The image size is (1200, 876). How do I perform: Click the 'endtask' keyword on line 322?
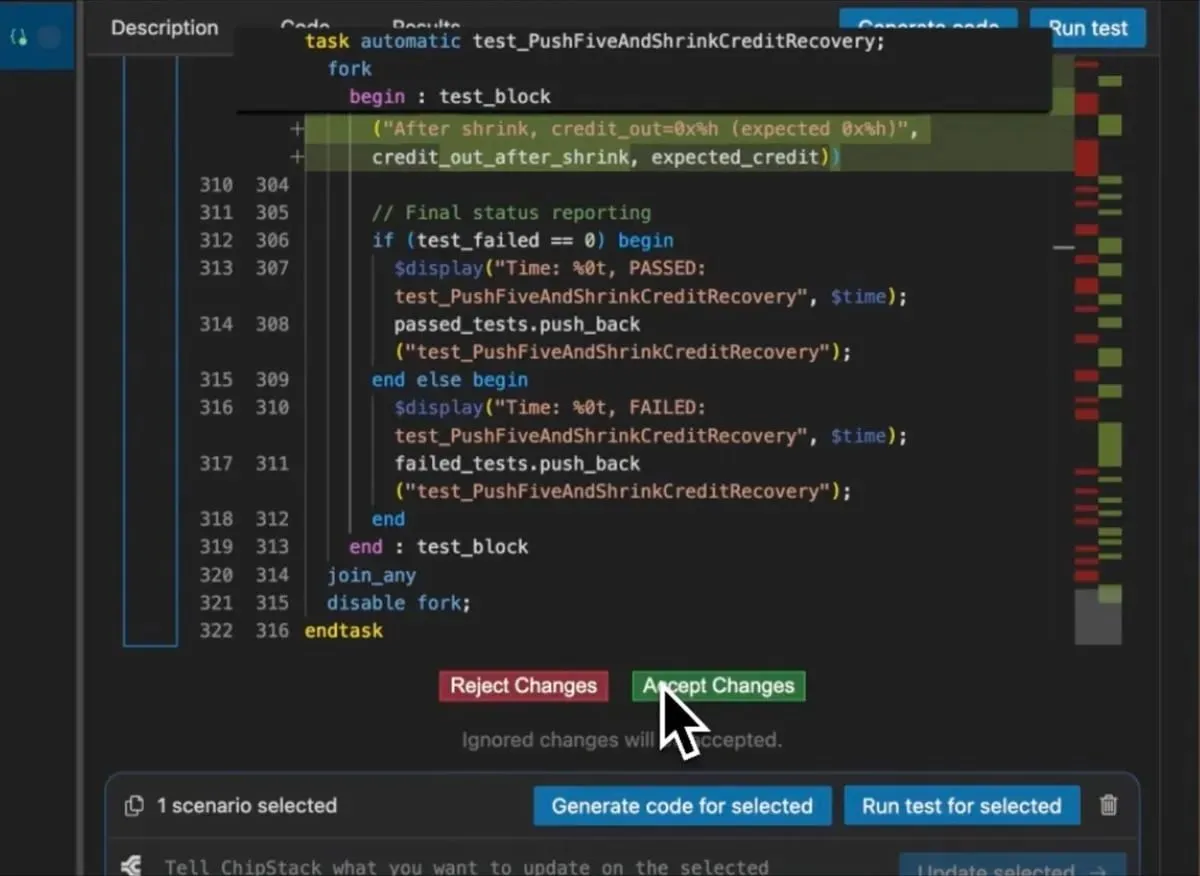(343, 630)
